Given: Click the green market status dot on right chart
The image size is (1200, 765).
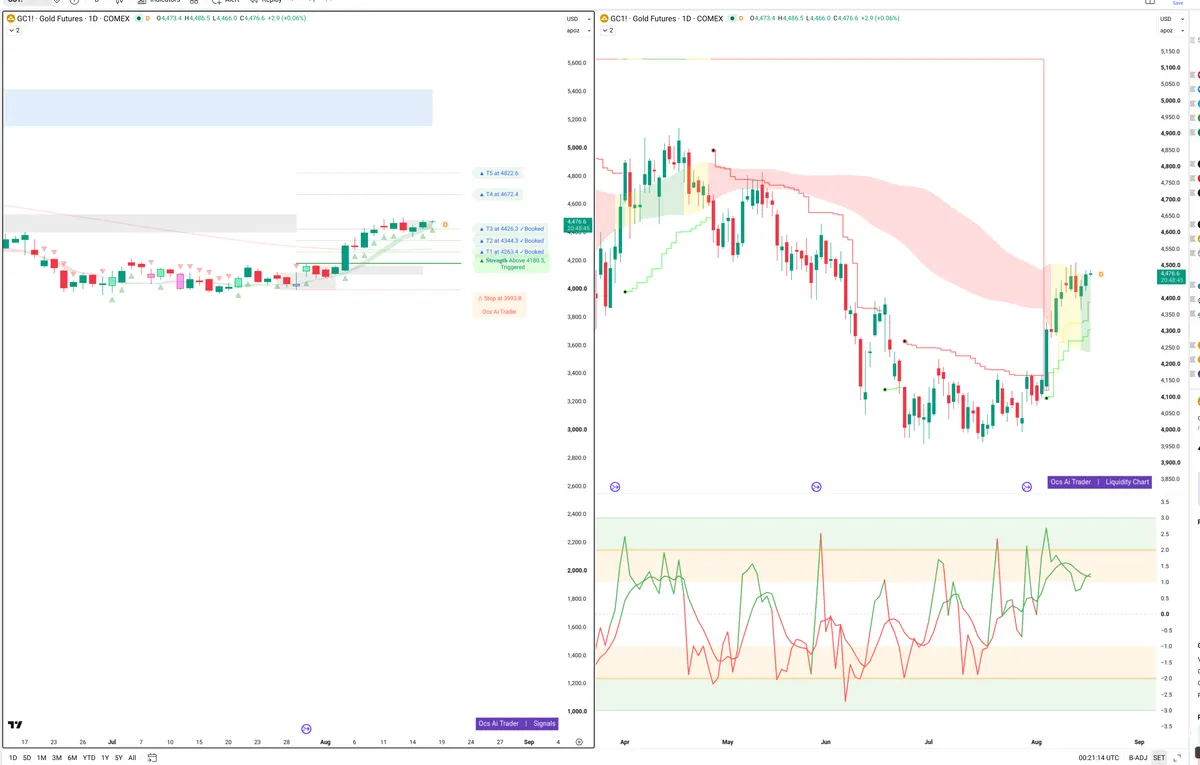Looking at the screenshot, I should point(730,18).
